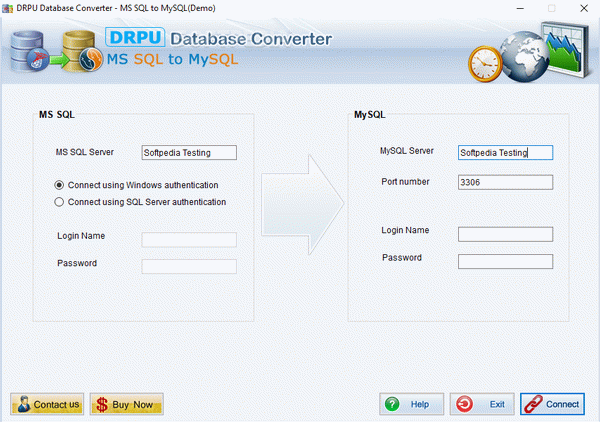
Task: Minimize the DRPU Database Converter window
Action: click(x=520, y=8)
